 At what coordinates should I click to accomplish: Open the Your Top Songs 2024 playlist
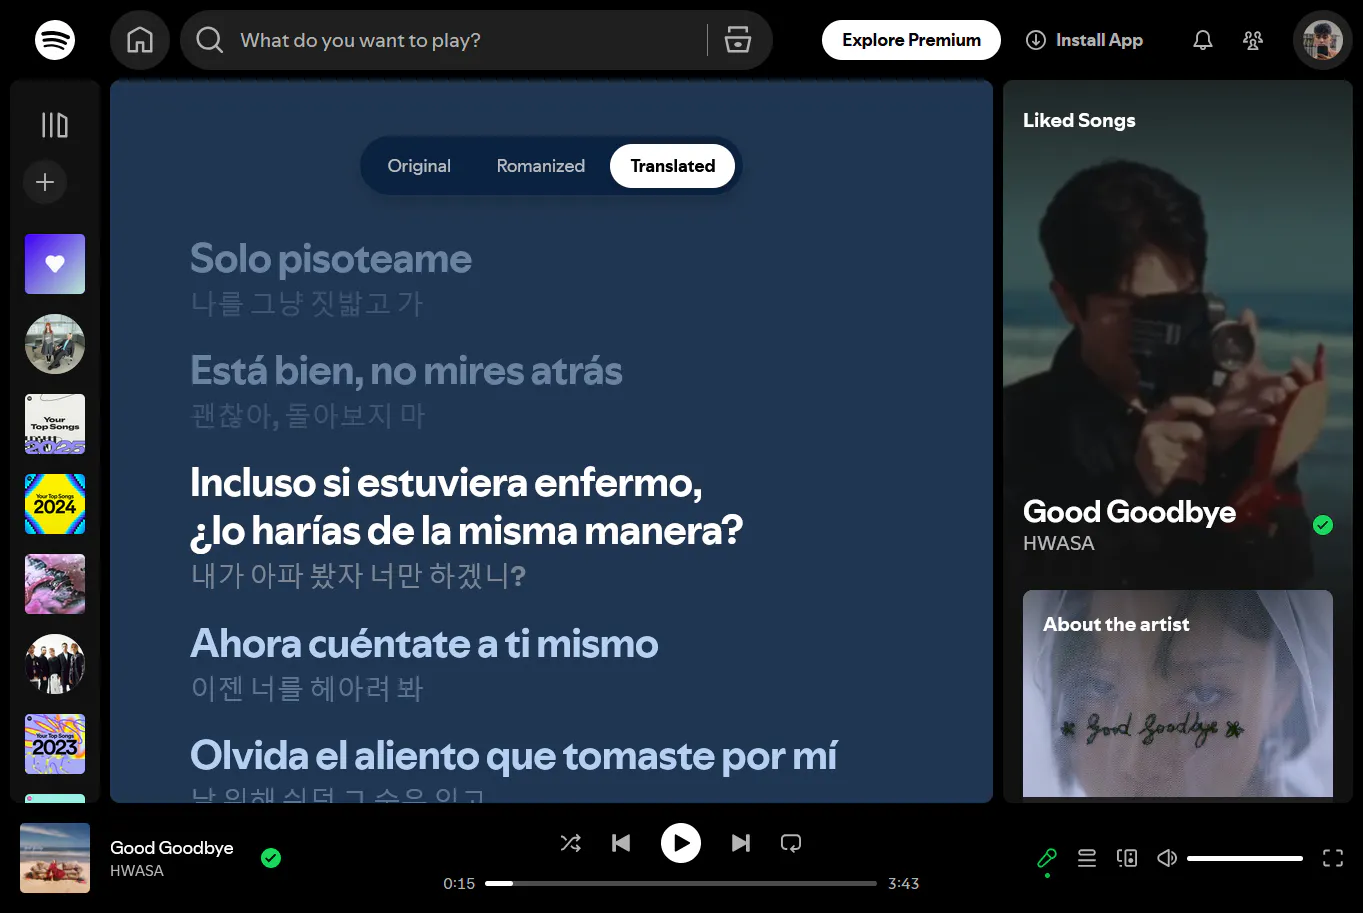(x=55, y=504)
